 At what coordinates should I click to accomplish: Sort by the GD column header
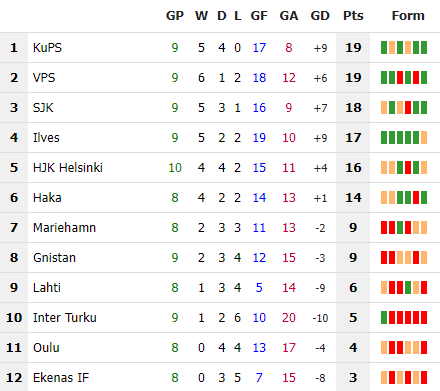320,16
